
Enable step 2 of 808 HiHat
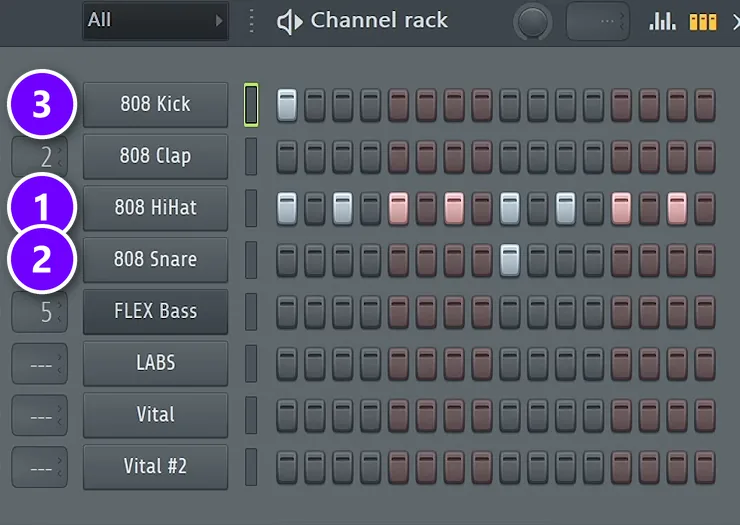pyautogui.click(x=315, y=208)
